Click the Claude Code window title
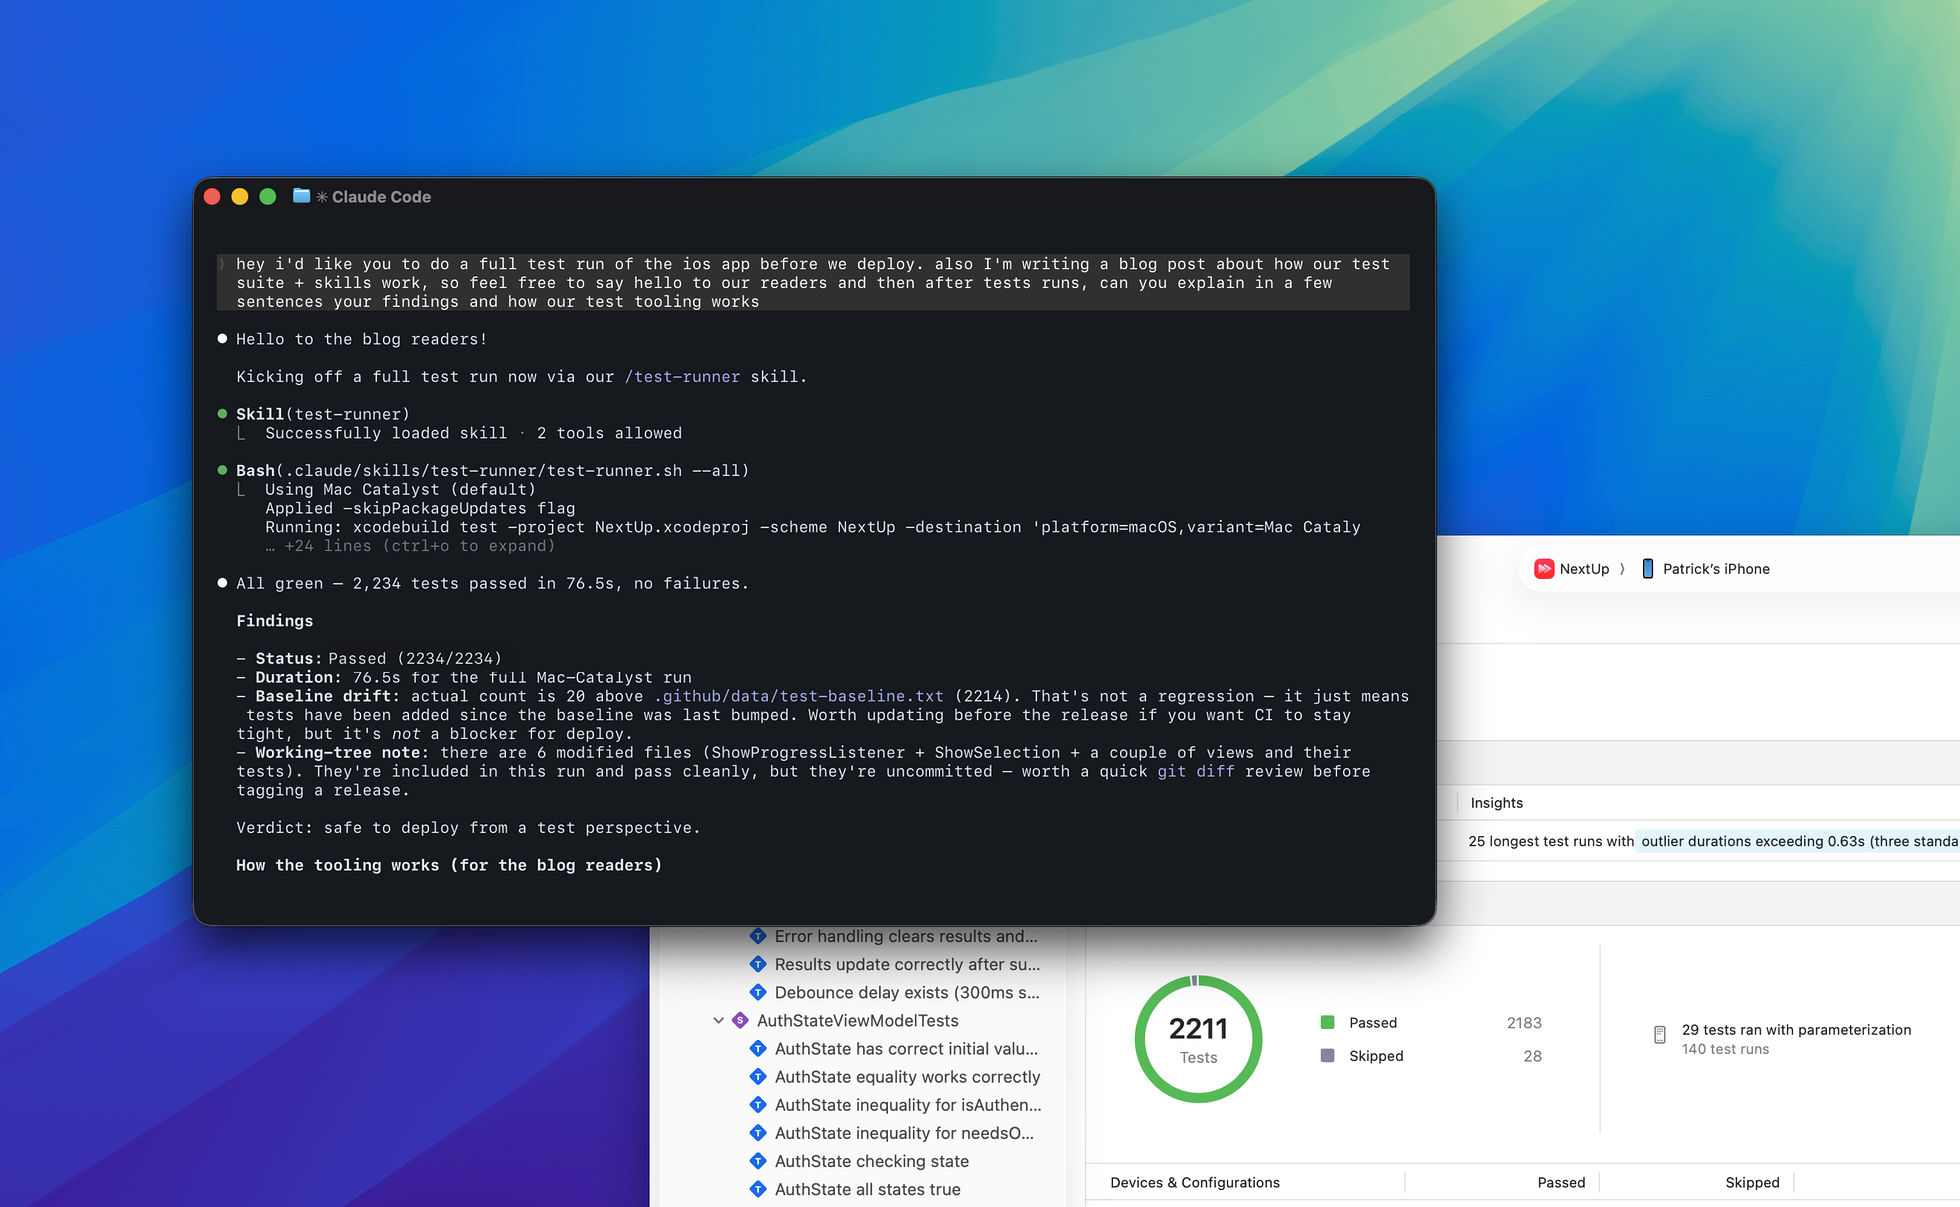 381,196
